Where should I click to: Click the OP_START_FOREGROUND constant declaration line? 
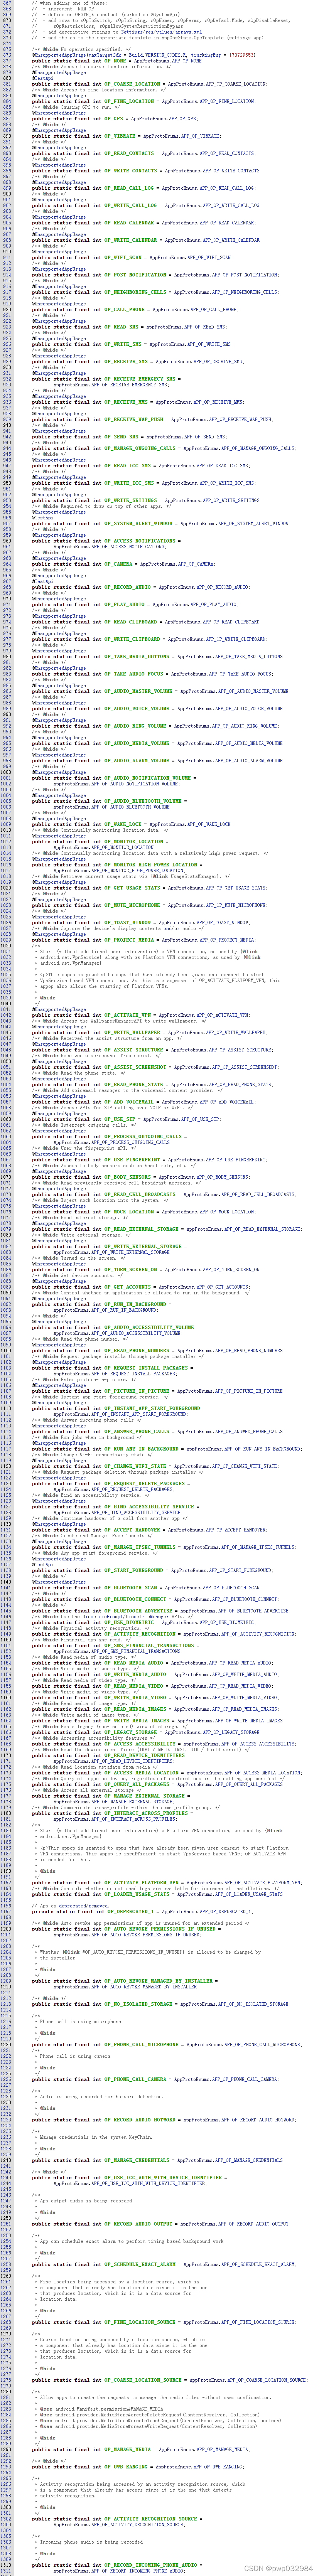coord(152,1570)
